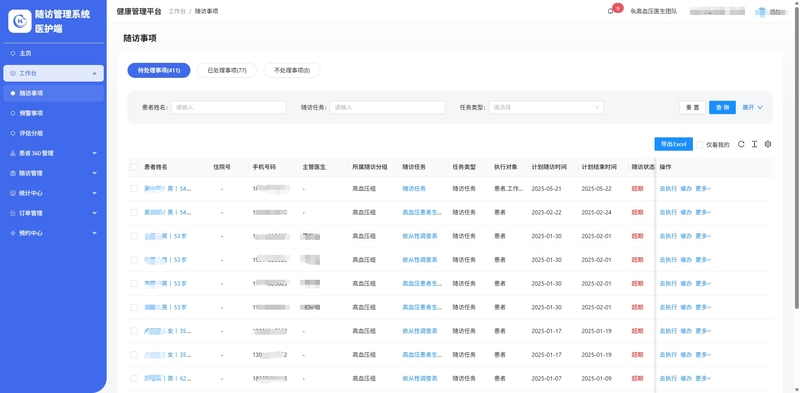Tick checkbox of 2025-01-17 依从性调查表 row
This screenshot has height=393, width=800.
(x=134, y=331)
